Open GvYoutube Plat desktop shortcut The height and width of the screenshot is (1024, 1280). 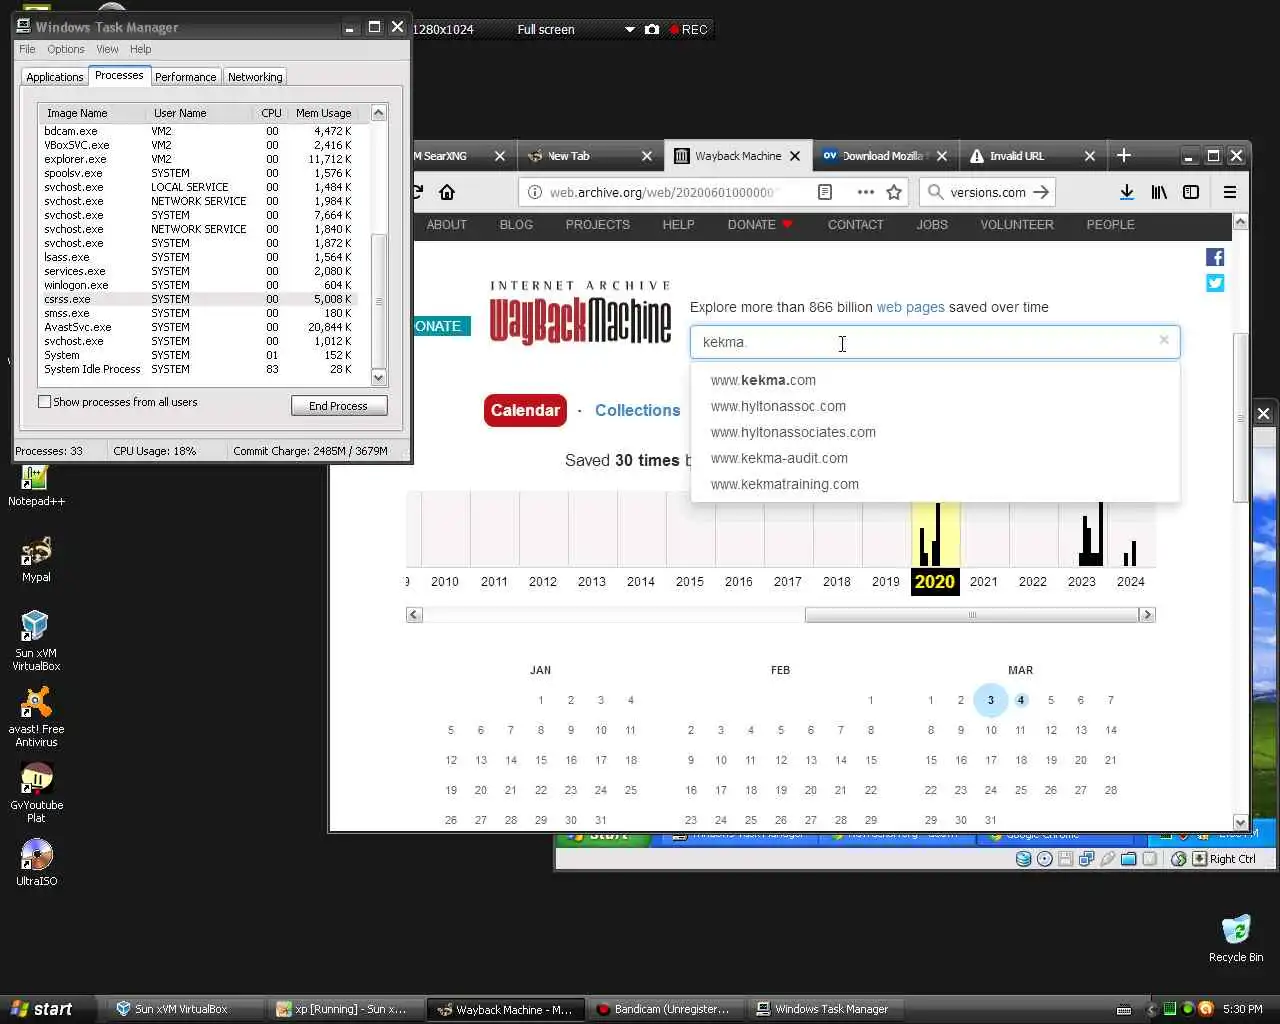36,793
